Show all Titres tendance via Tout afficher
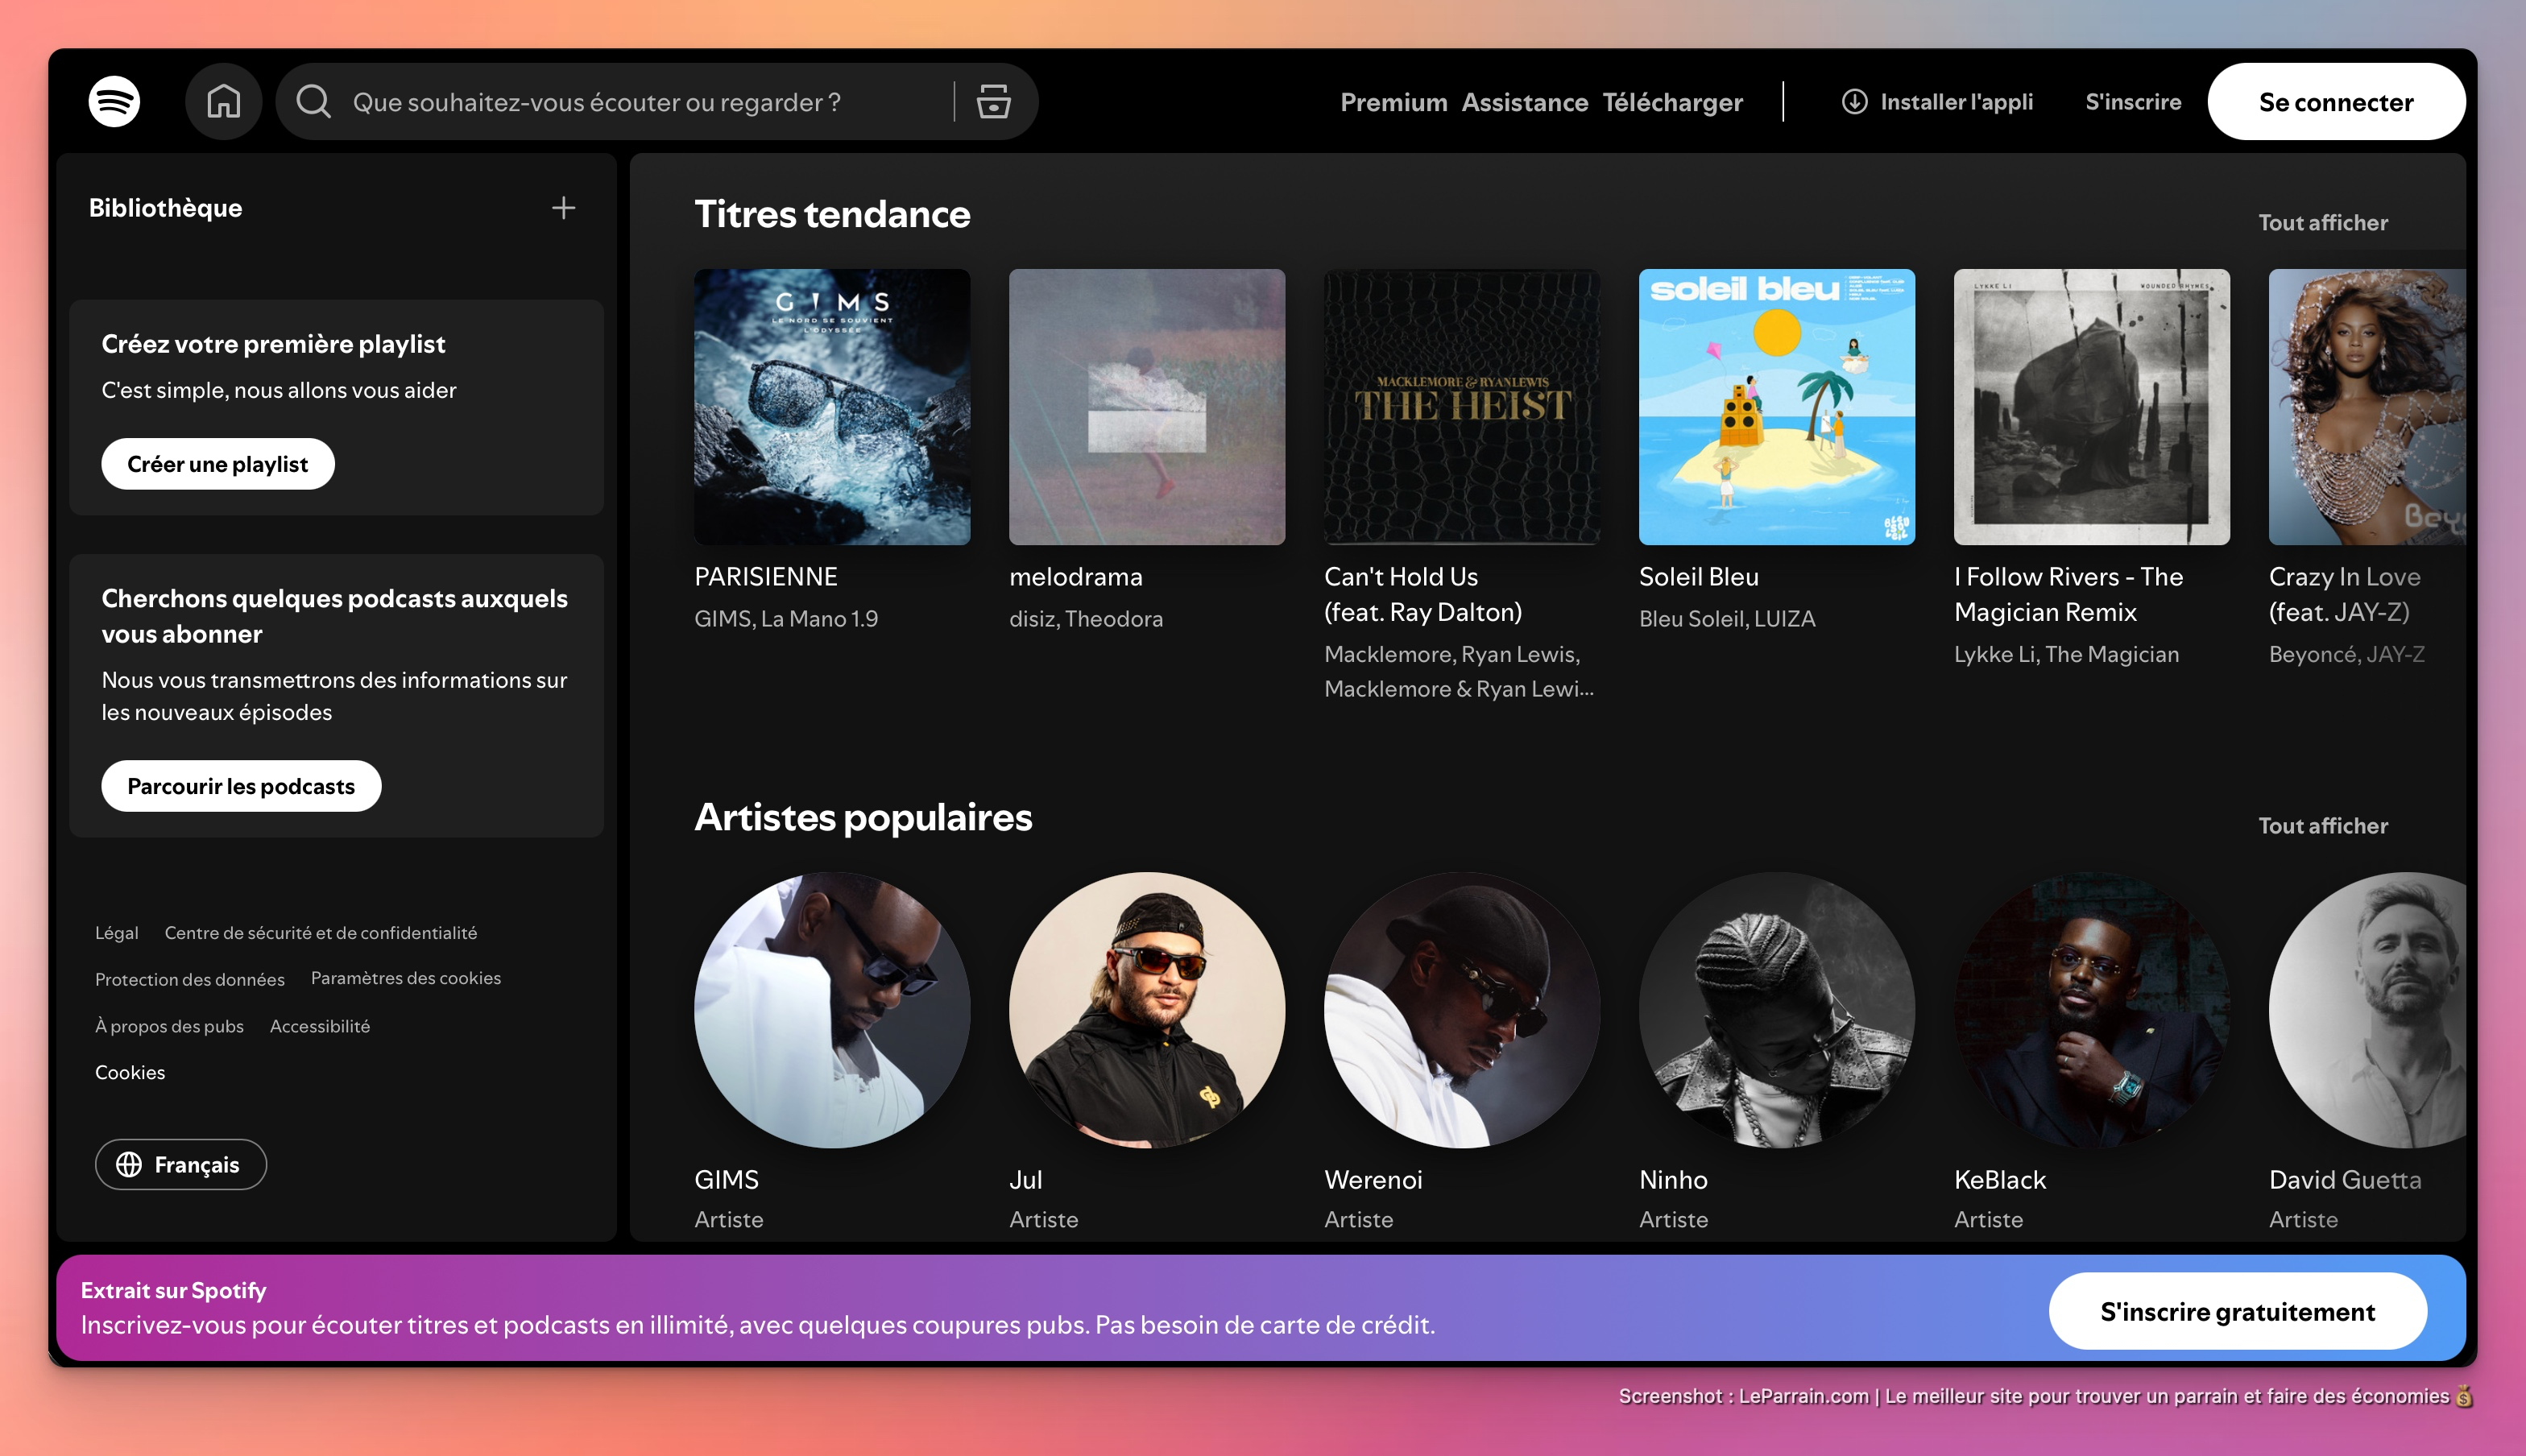 pos(2322,222)
